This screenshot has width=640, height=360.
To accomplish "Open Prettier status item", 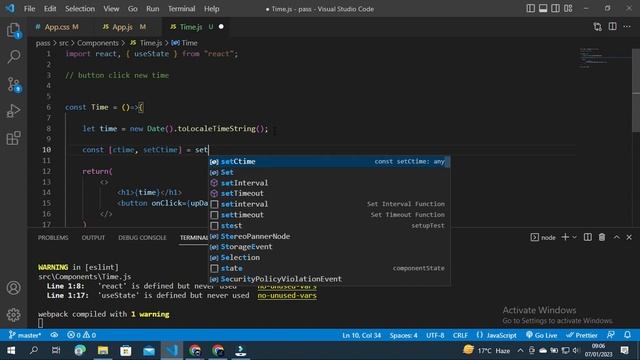I will pyautogui.click(x=582, y=335).
